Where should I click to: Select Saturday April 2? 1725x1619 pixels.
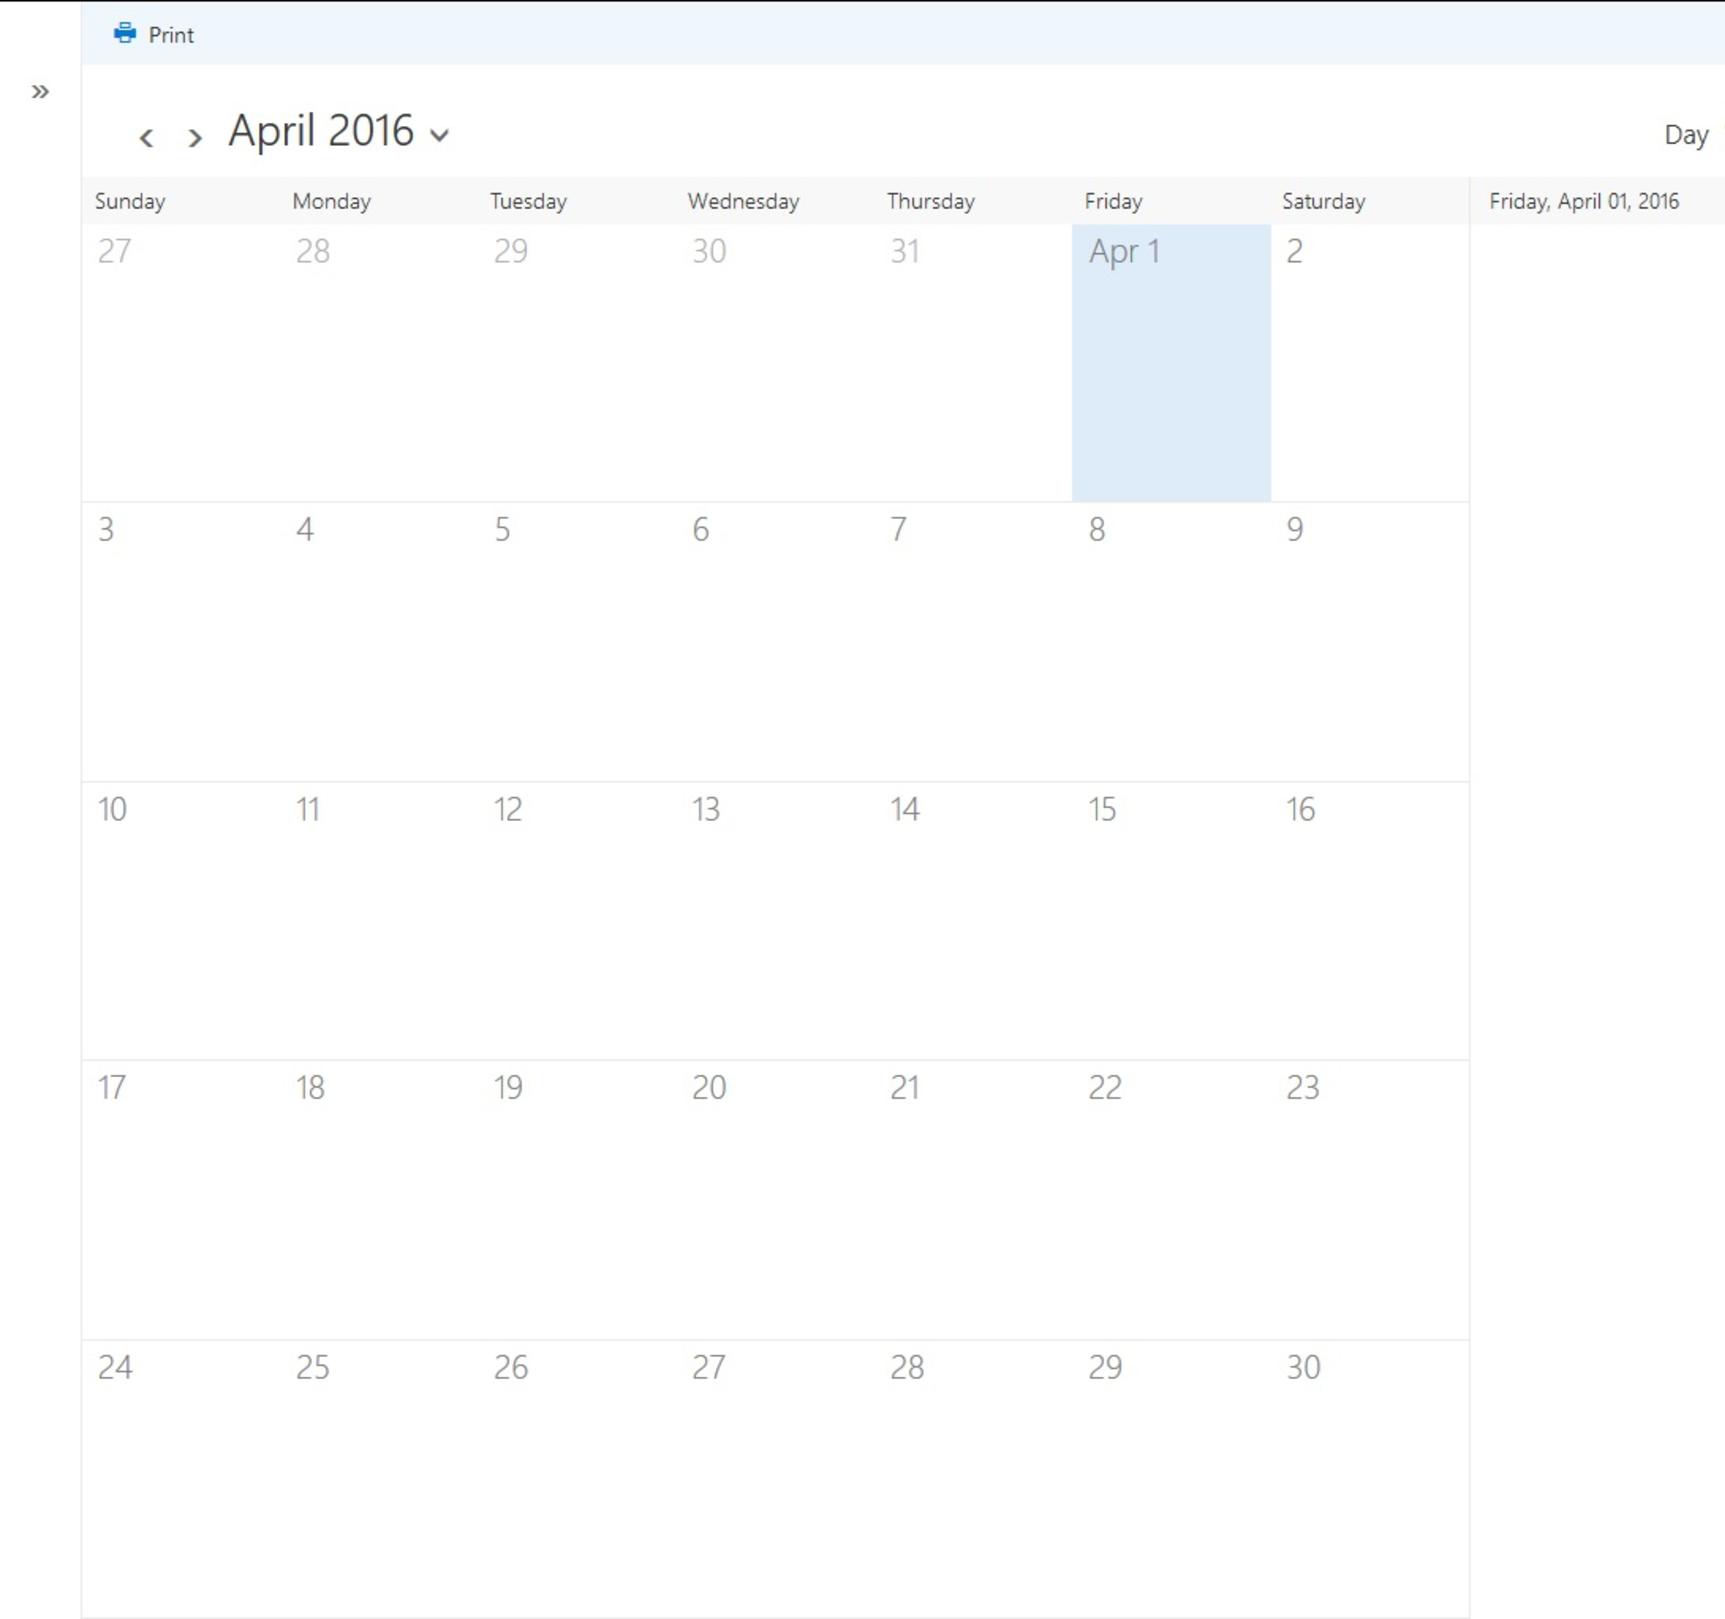point(1368,362)
